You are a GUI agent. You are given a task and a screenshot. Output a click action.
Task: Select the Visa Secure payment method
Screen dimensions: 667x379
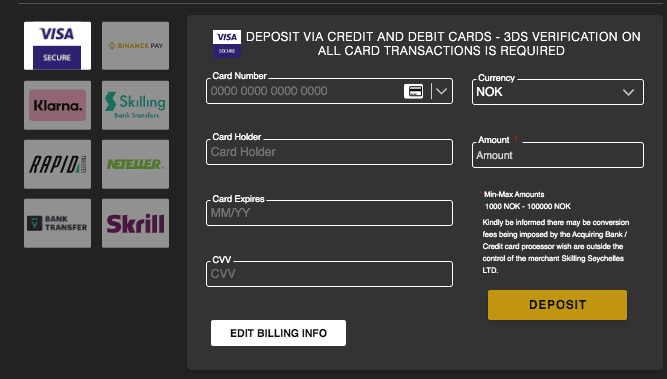[57, 46]
